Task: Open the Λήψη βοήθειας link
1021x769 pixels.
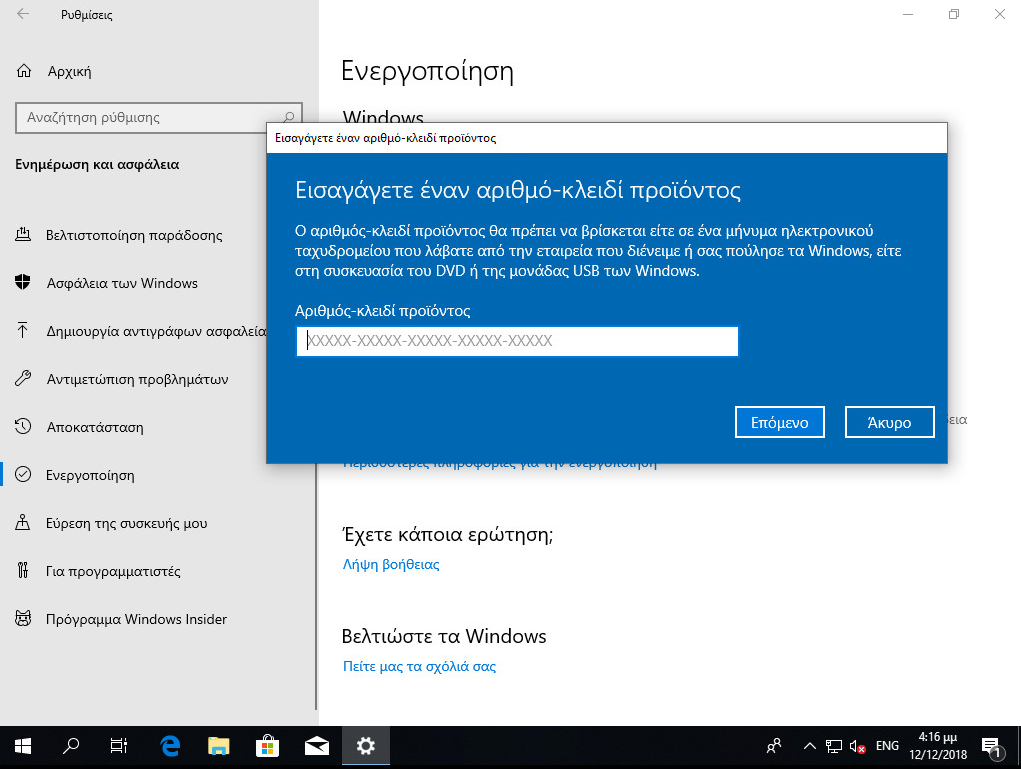Action: 391,564
